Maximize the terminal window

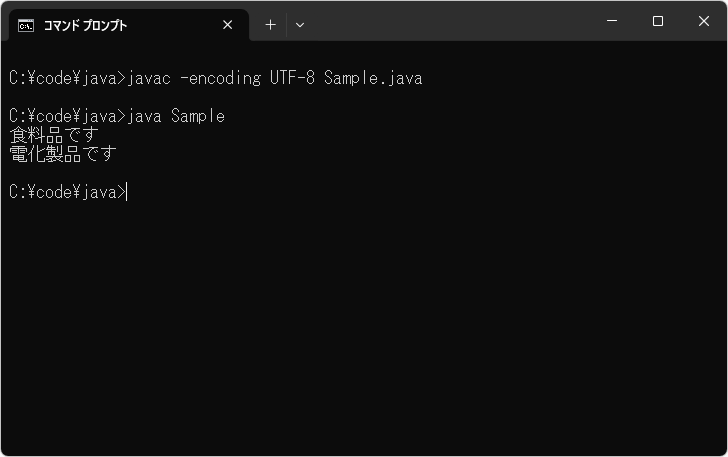pos(657,21)
